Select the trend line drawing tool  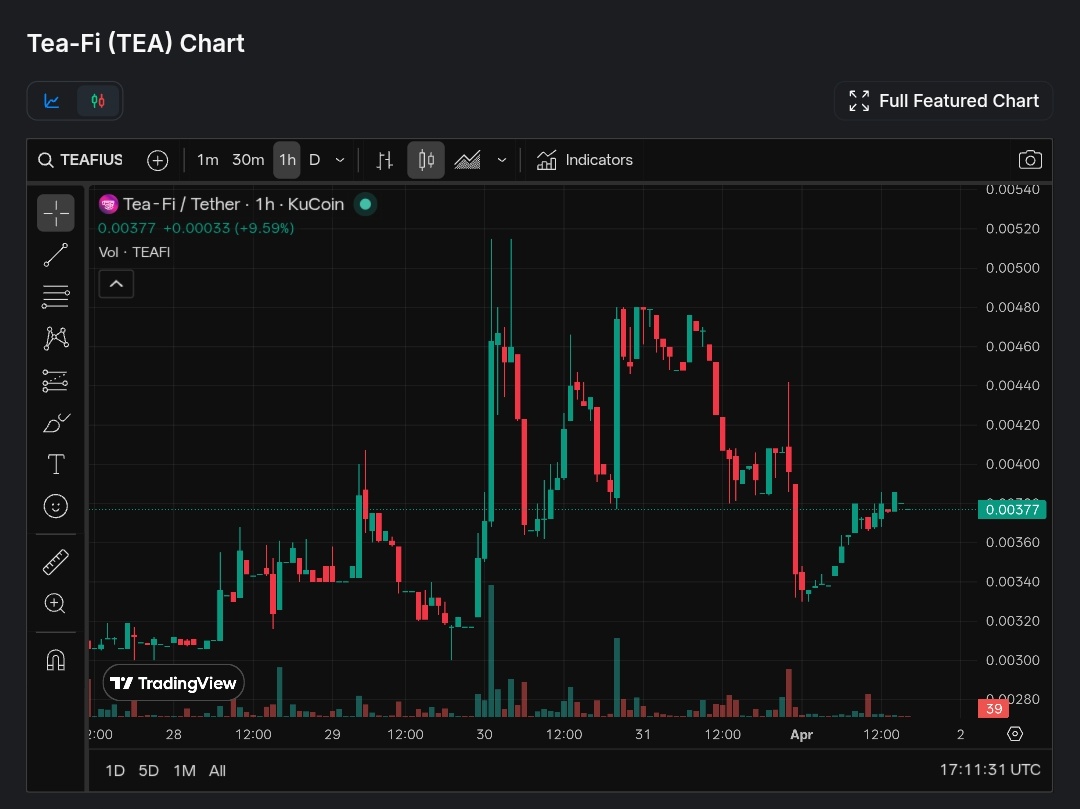pos(56,255)
